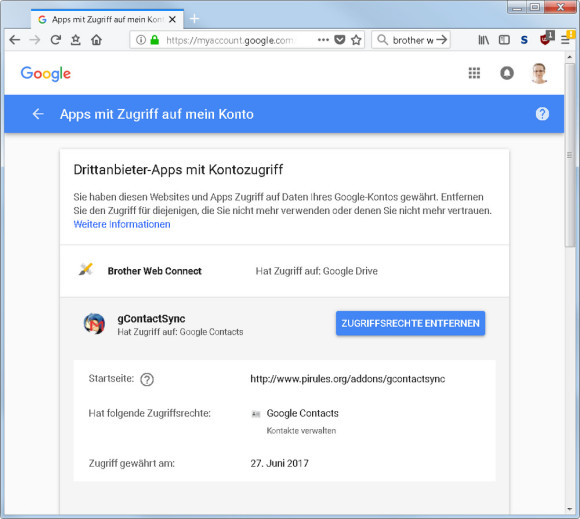The width and height of the screenshot is (580, 519).
Task: Click the search box with brother w
Action: pos(412,40)
